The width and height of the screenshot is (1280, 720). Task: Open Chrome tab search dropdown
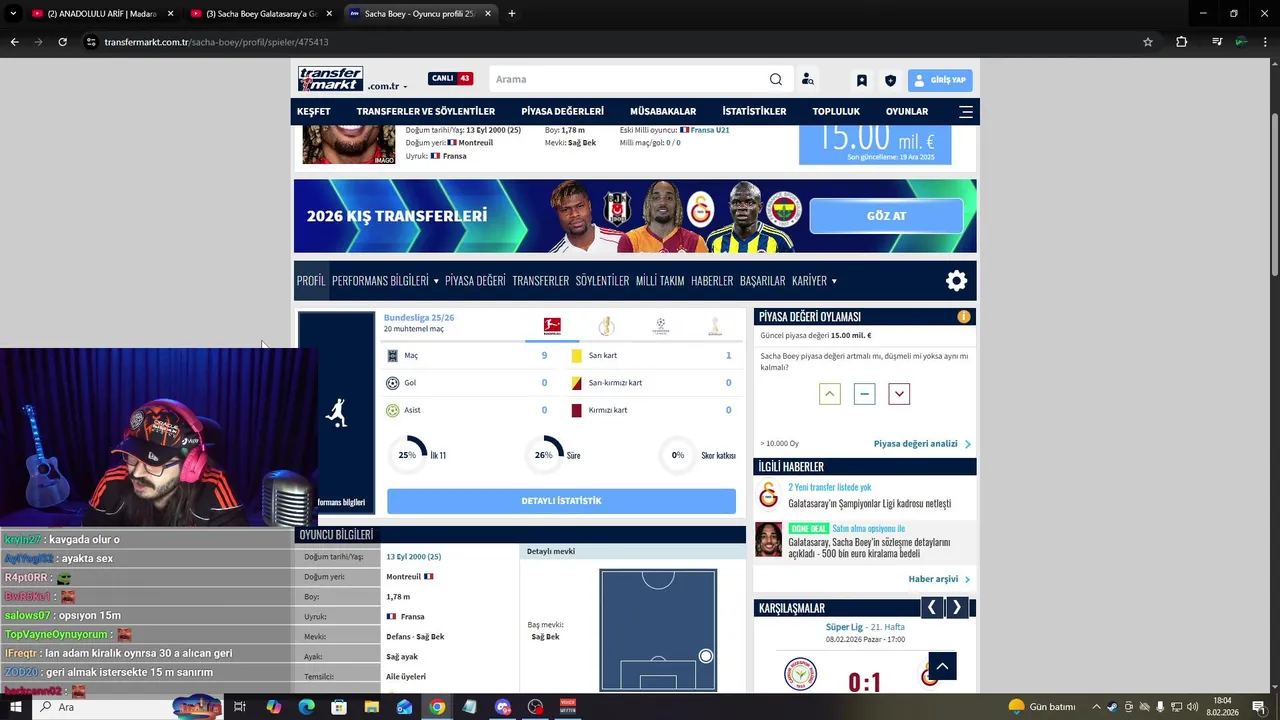tap(13, 14)
